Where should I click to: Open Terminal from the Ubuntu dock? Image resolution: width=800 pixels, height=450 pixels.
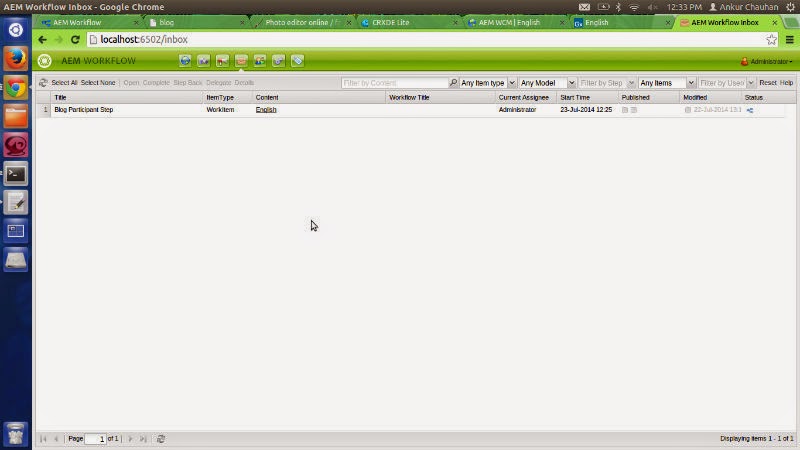(x=16, y=174)
